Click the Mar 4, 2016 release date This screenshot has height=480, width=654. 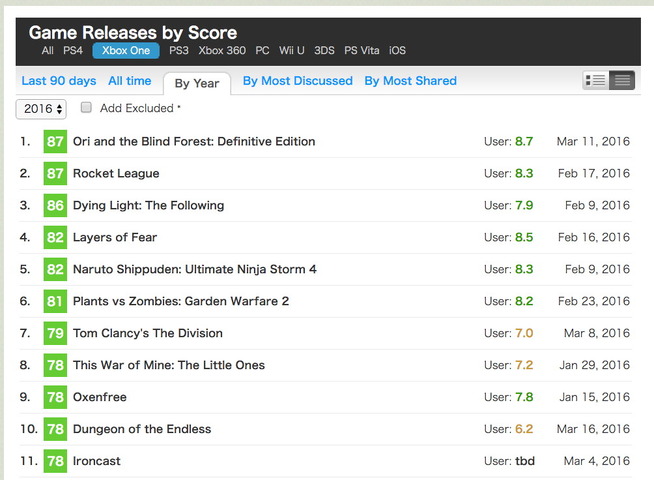click(x=597, y=461)
